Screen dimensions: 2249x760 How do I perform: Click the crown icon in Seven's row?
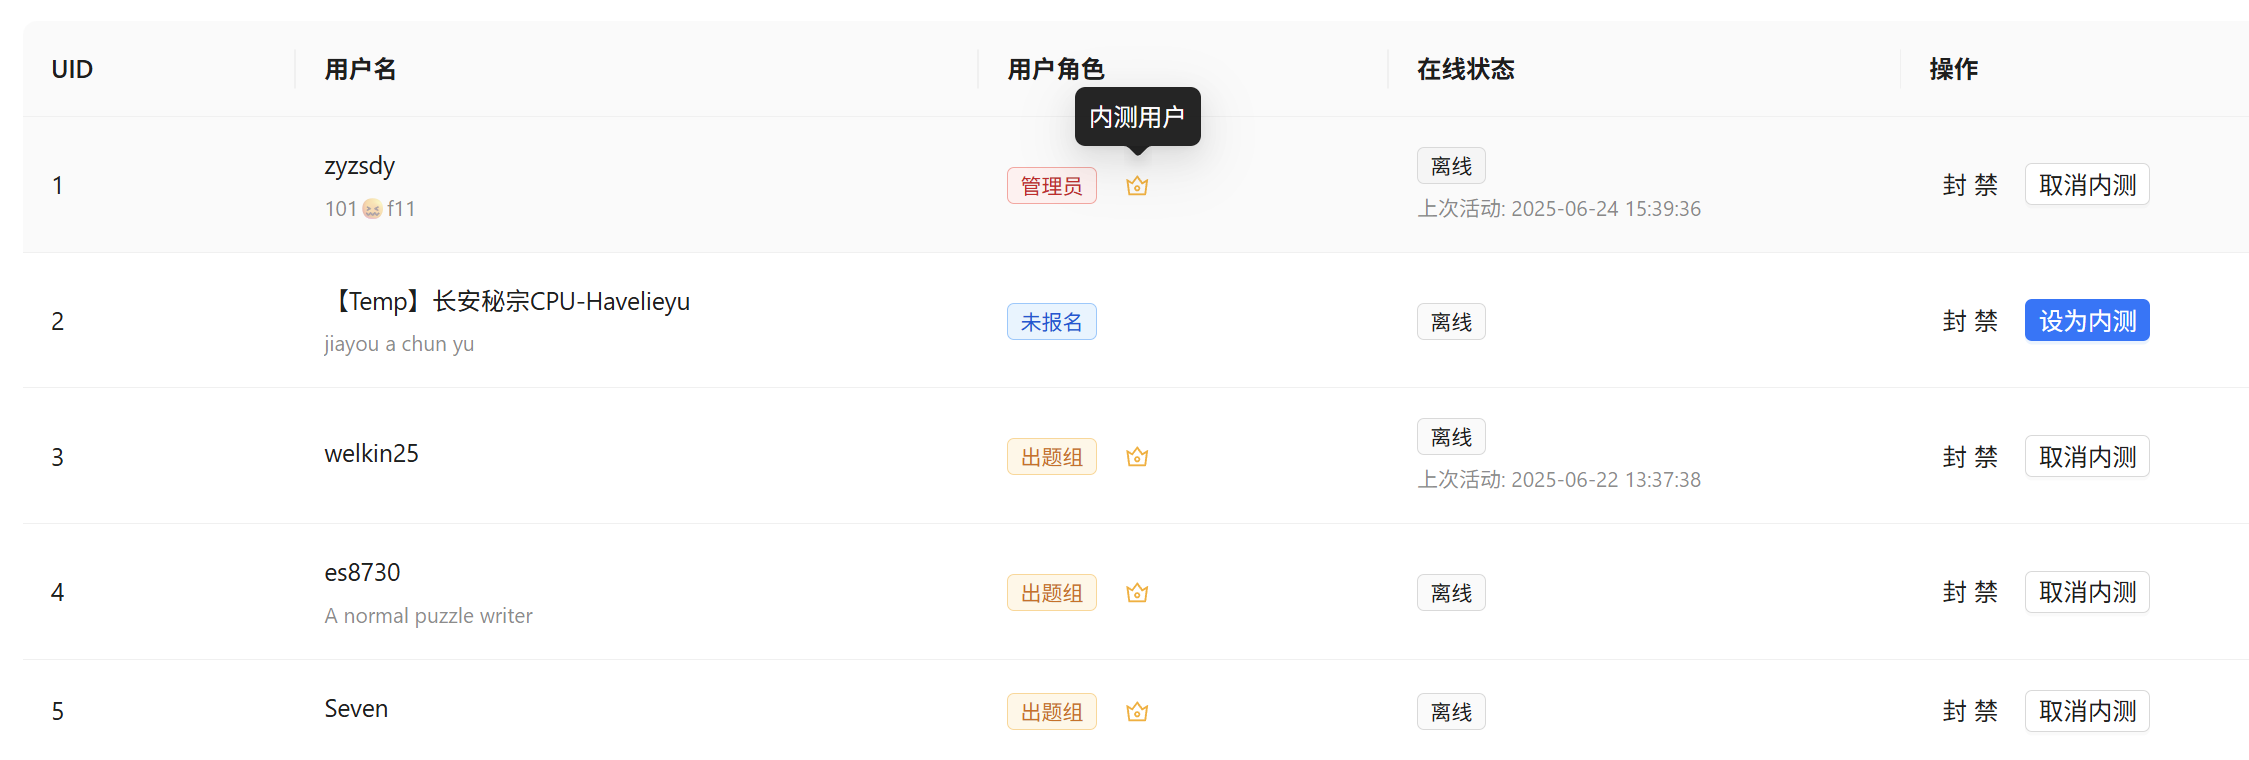1137,712
